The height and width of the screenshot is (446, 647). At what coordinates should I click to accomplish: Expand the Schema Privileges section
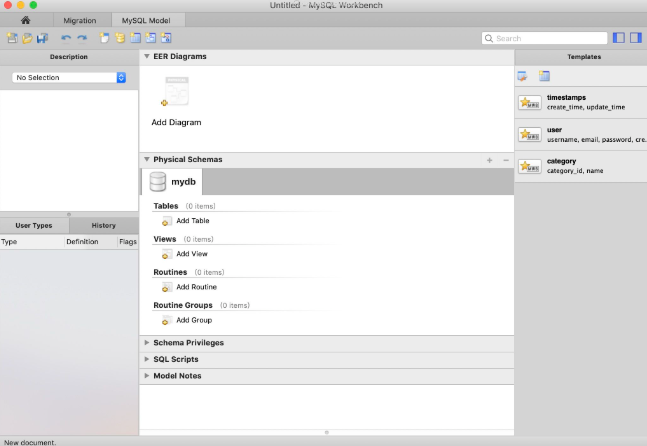[x=146, y=342]
